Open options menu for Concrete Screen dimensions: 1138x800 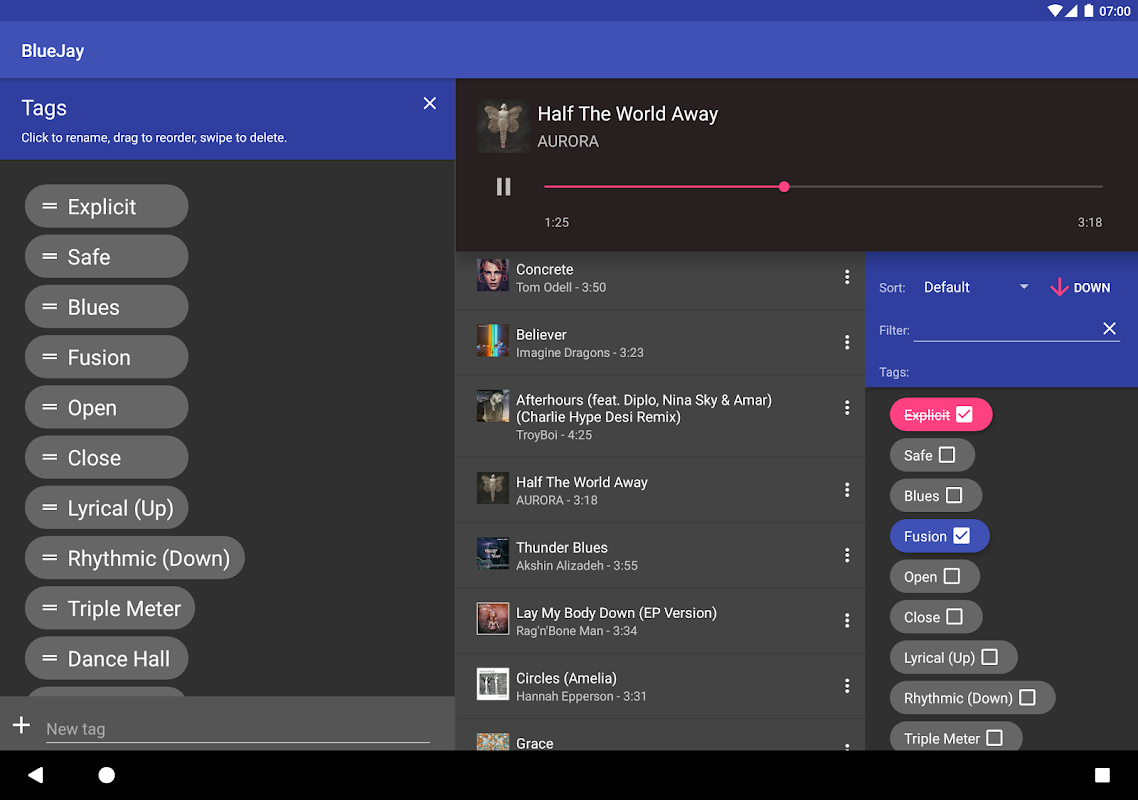tap(847, 277)
